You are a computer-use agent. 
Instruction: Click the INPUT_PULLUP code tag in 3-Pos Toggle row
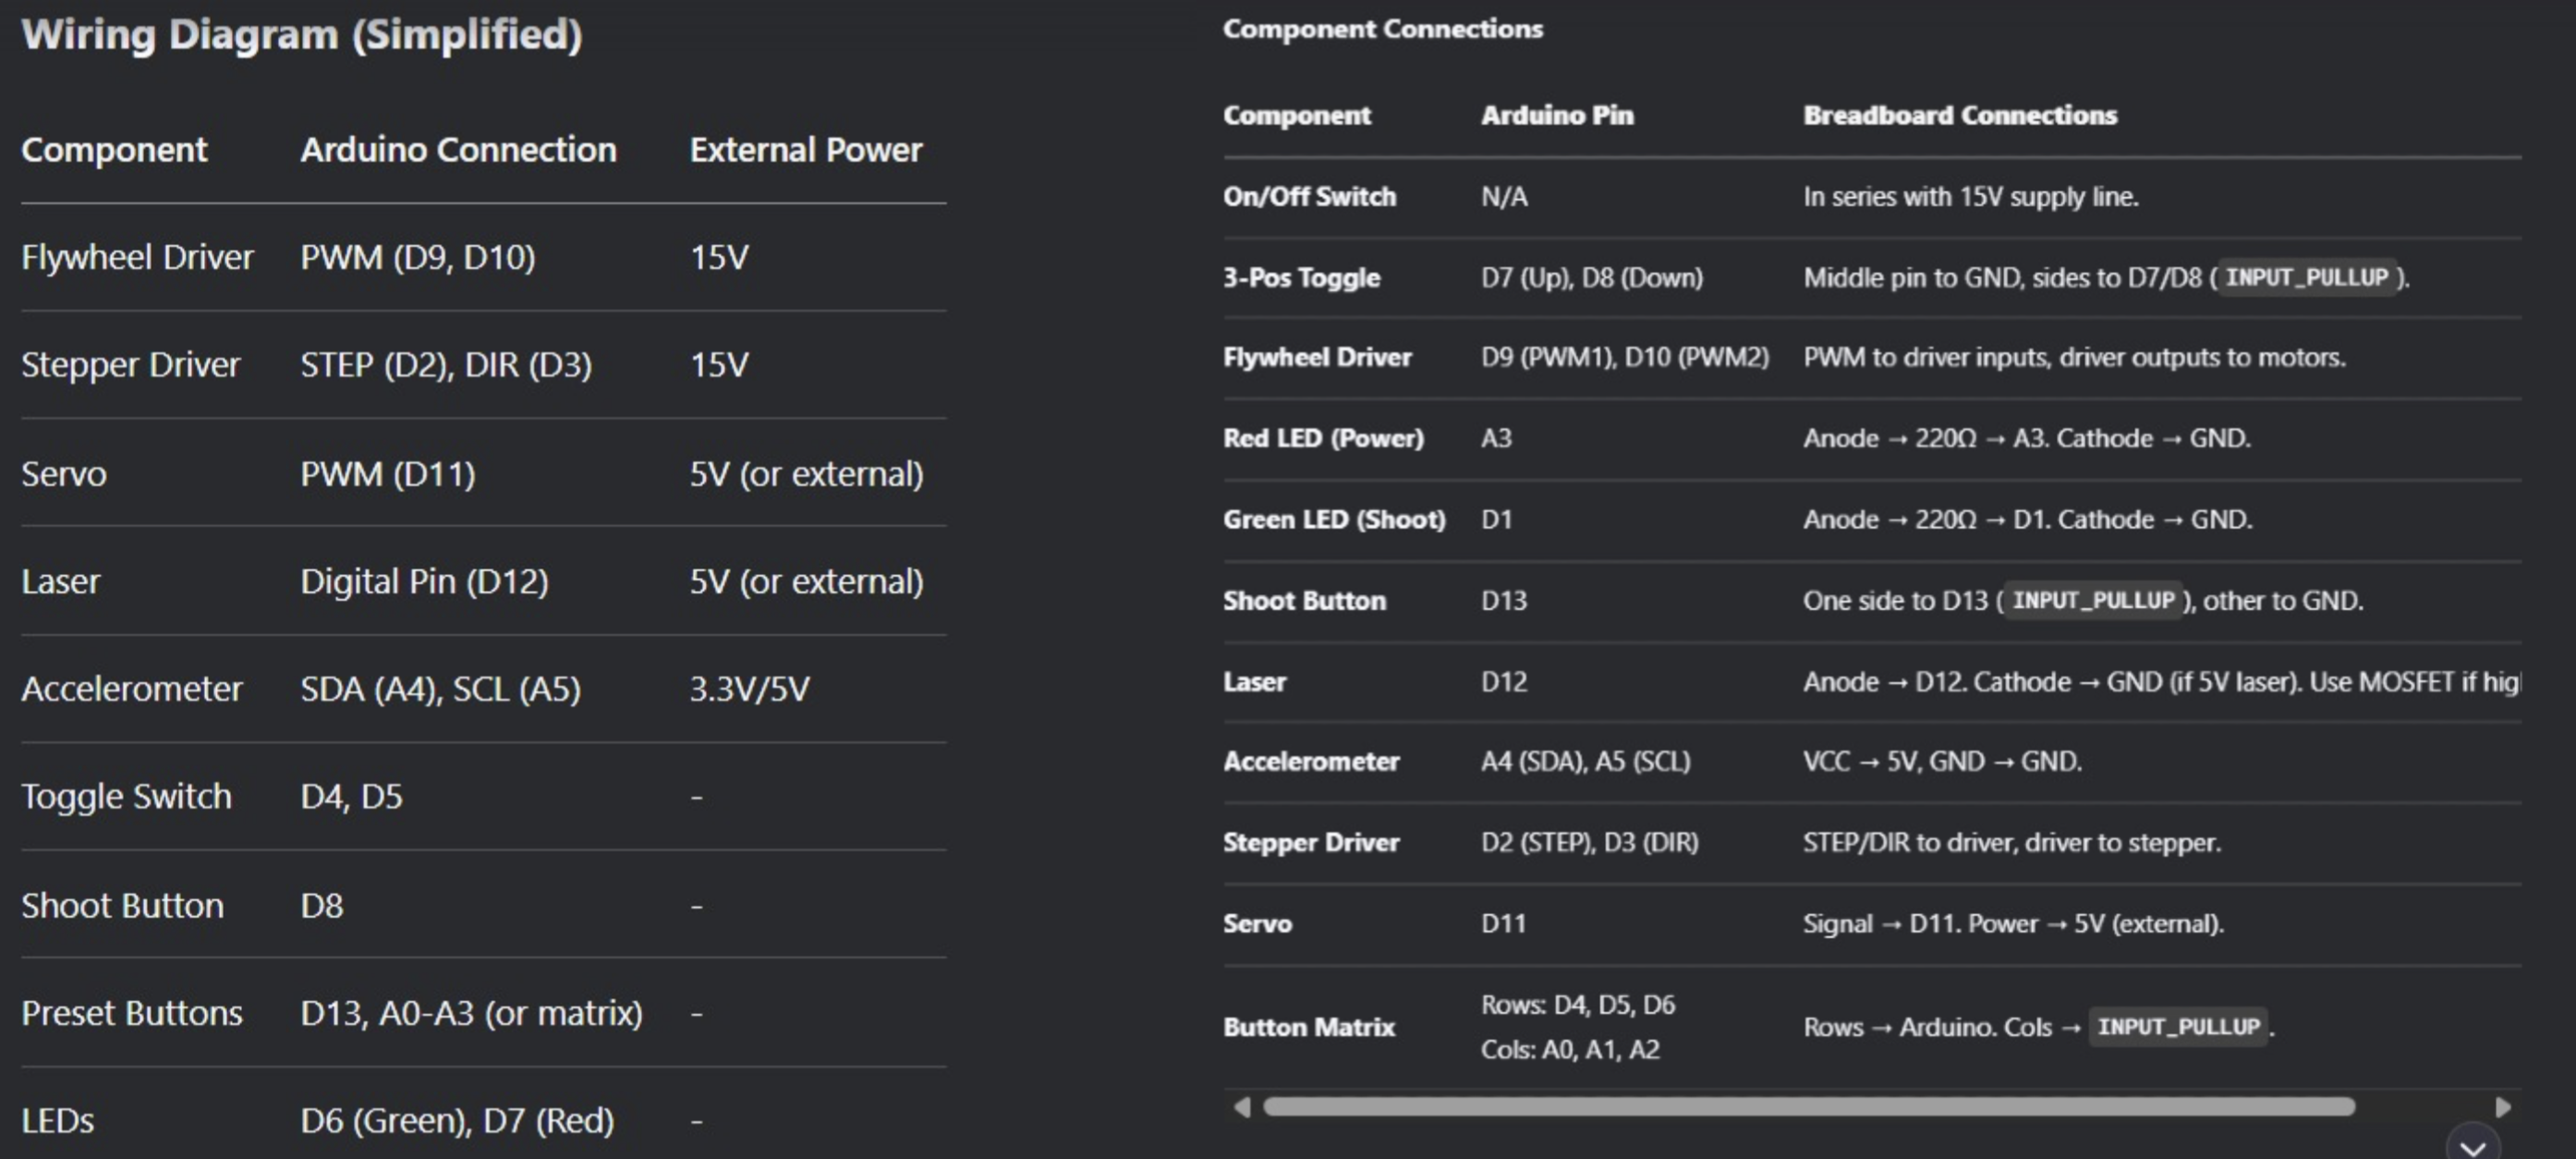[x=2306, y=277]
